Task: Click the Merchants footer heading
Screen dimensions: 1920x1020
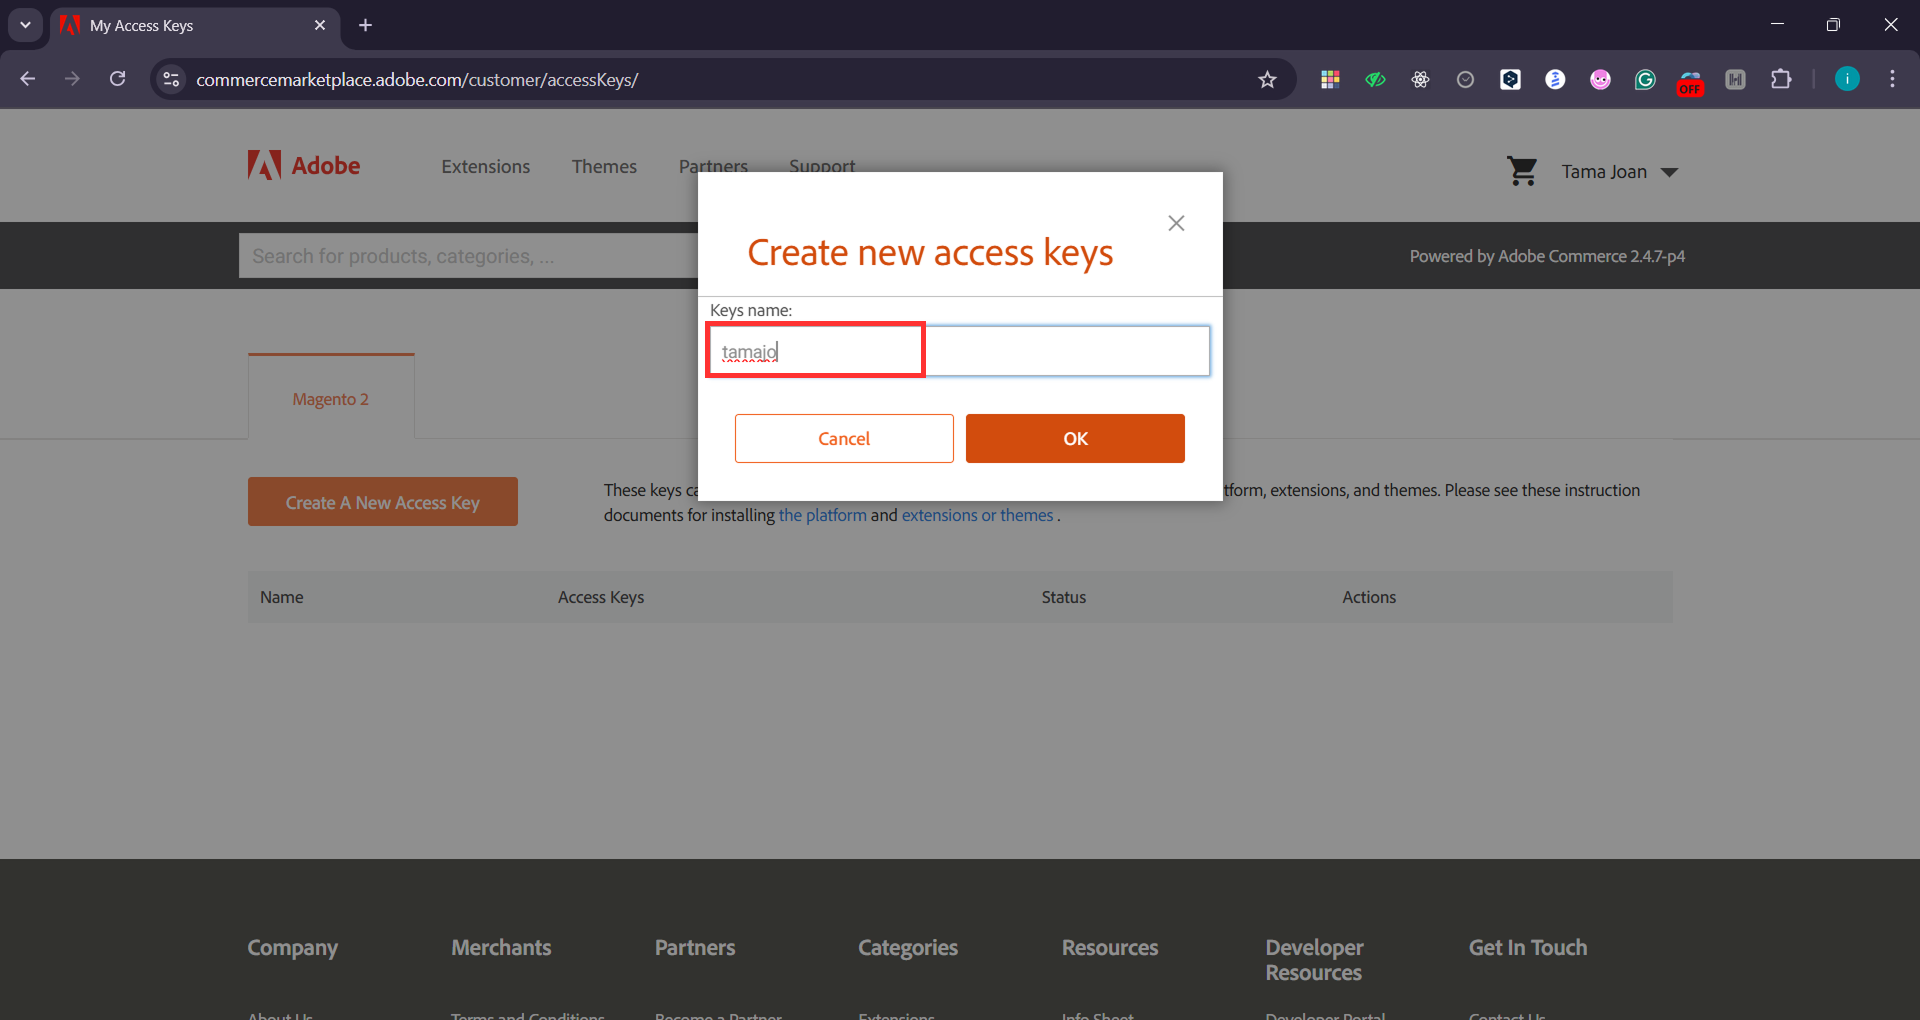Action: 501,947
